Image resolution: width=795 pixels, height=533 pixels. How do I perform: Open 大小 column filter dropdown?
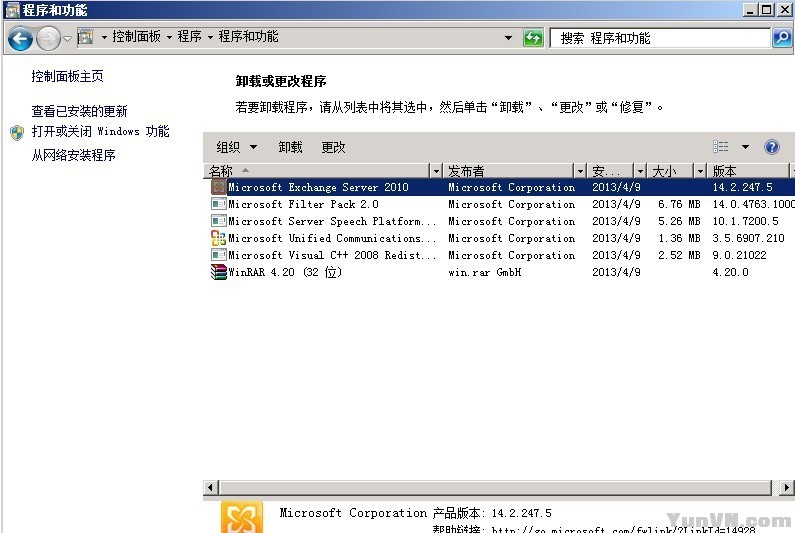[700, 171]
